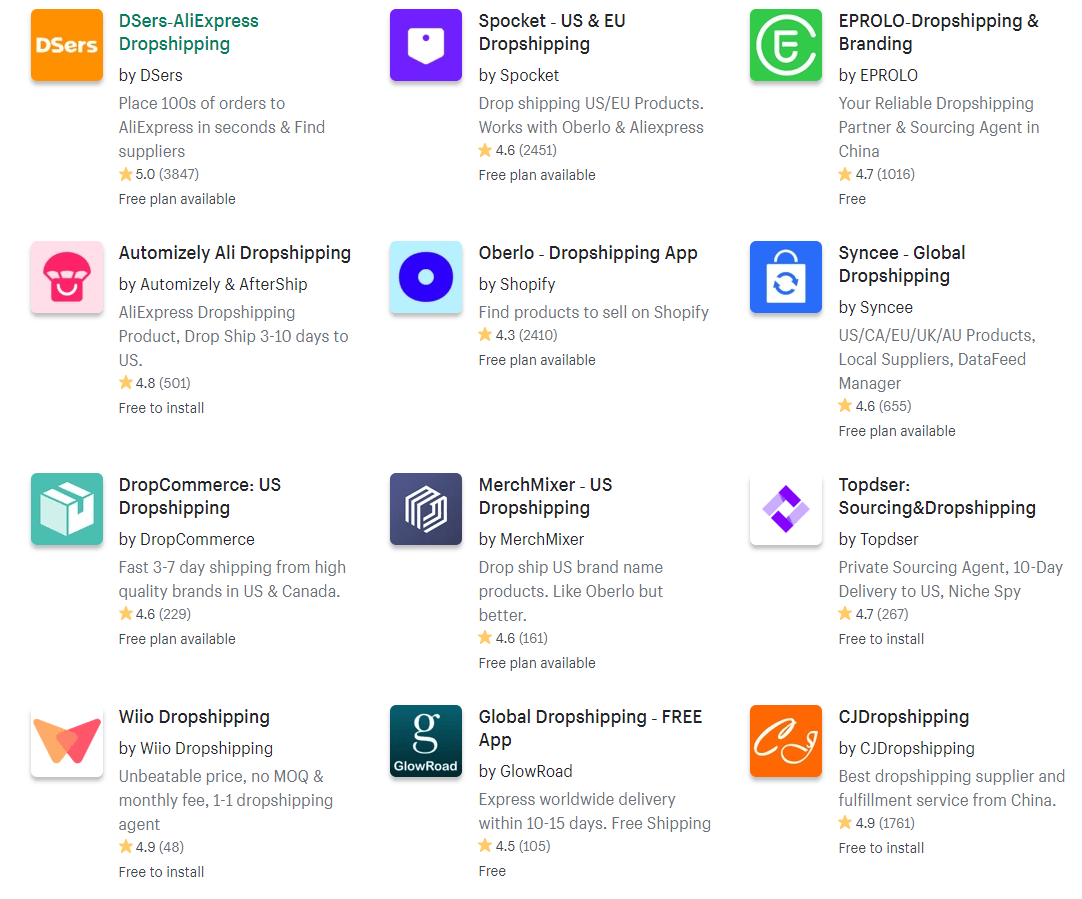Click the GlowRoad app icon
This screenshot has width=1082, height=899.
tap(426, 741)
